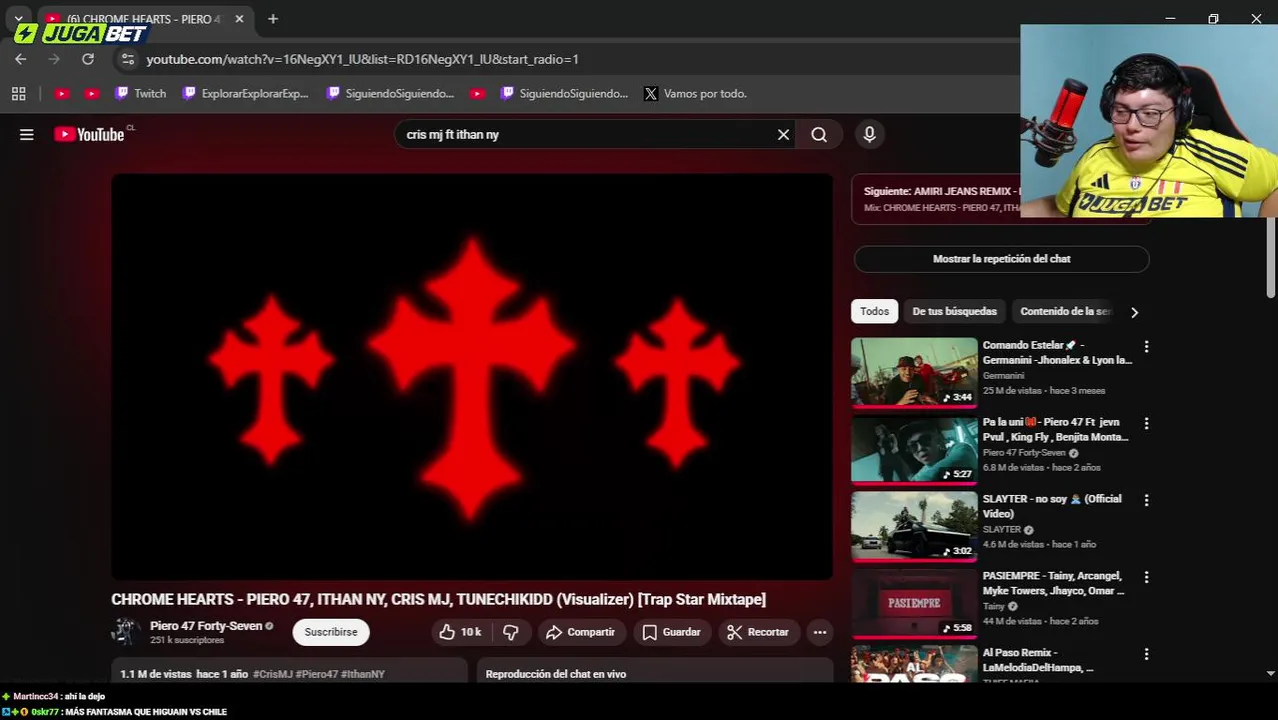The image size is (1278, 720).
Task: Open browser tab search dropdown
Action: tap(18, 18)
